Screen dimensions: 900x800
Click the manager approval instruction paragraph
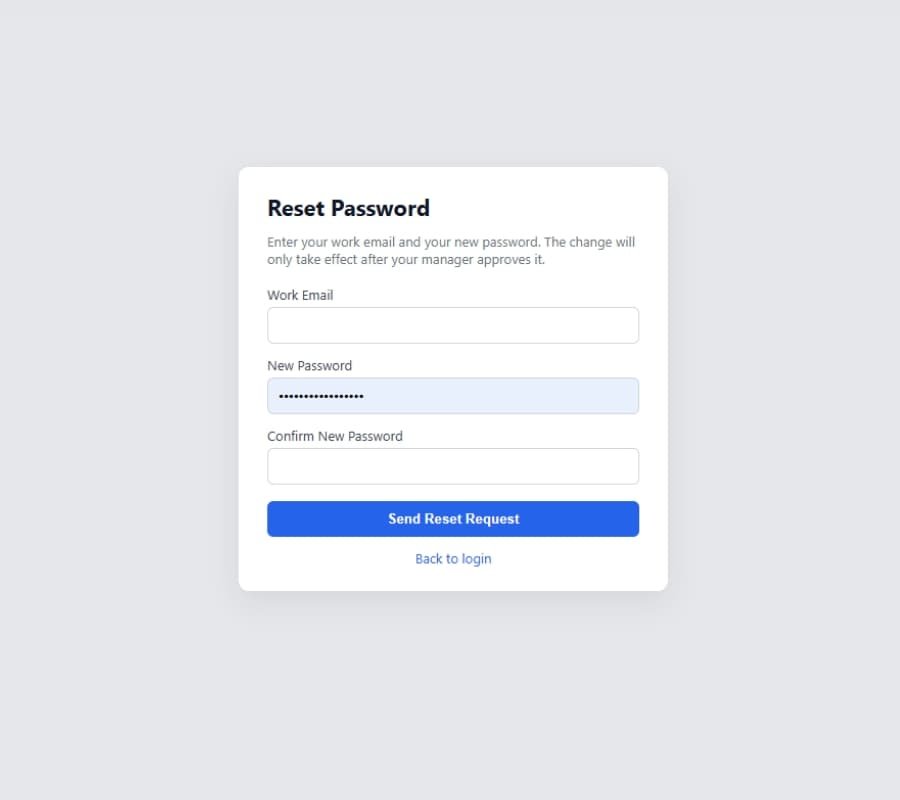tap(450, 251)
